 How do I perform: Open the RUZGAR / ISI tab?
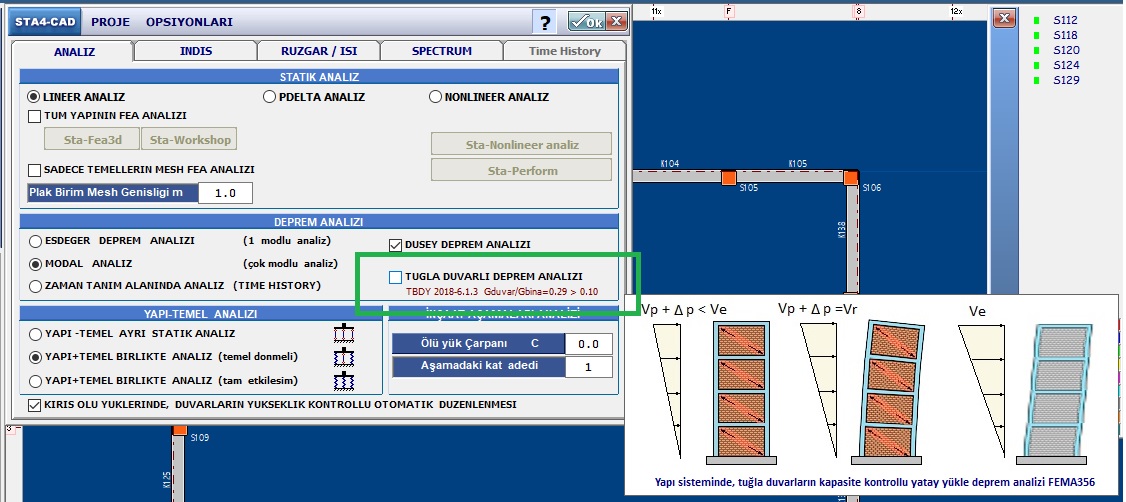click(318, 51)
